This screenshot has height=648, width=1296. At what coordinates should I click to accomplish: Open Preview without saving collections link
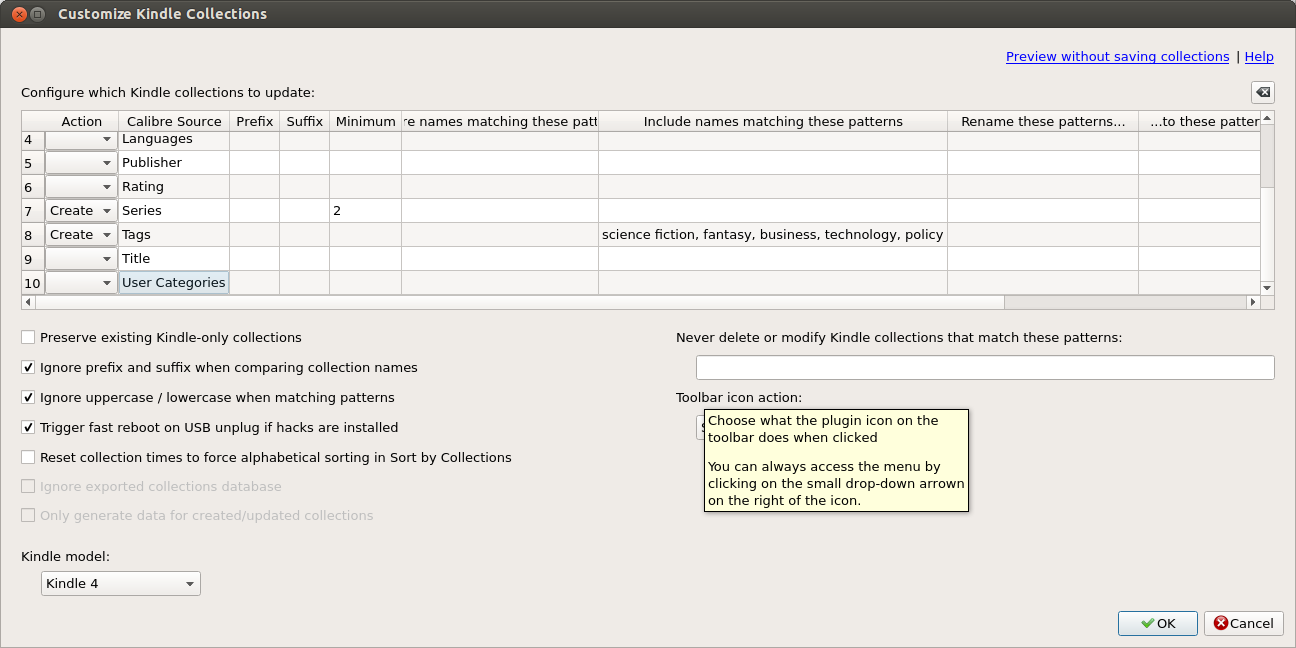1117,57
